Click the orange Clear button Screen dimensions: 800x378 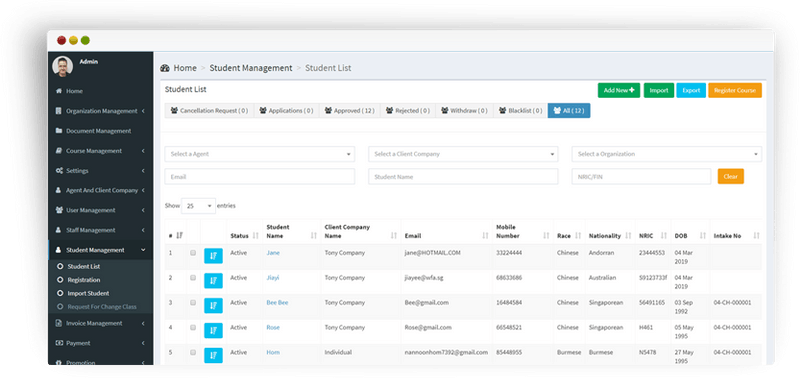click(731, 177)
